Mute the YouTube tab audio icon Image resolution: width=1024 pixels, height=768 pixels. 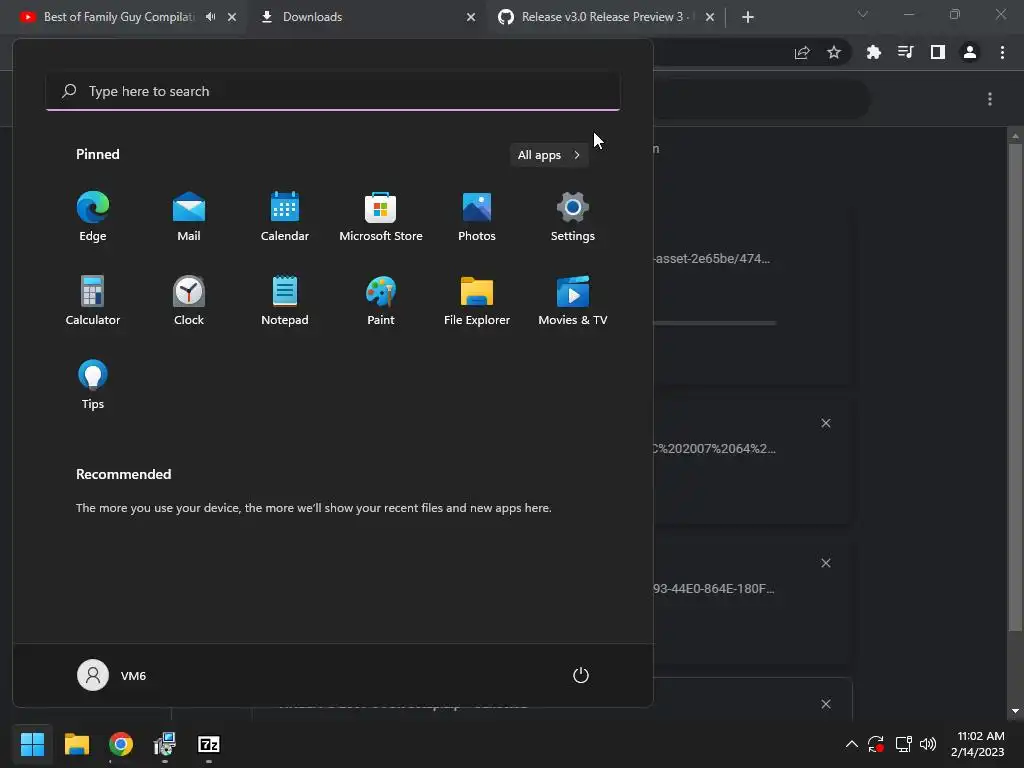click(x=210, y=17)
